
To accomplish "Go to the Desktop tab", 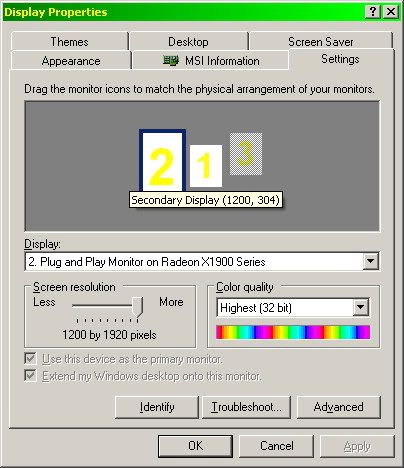I will [x=188, y=42].
